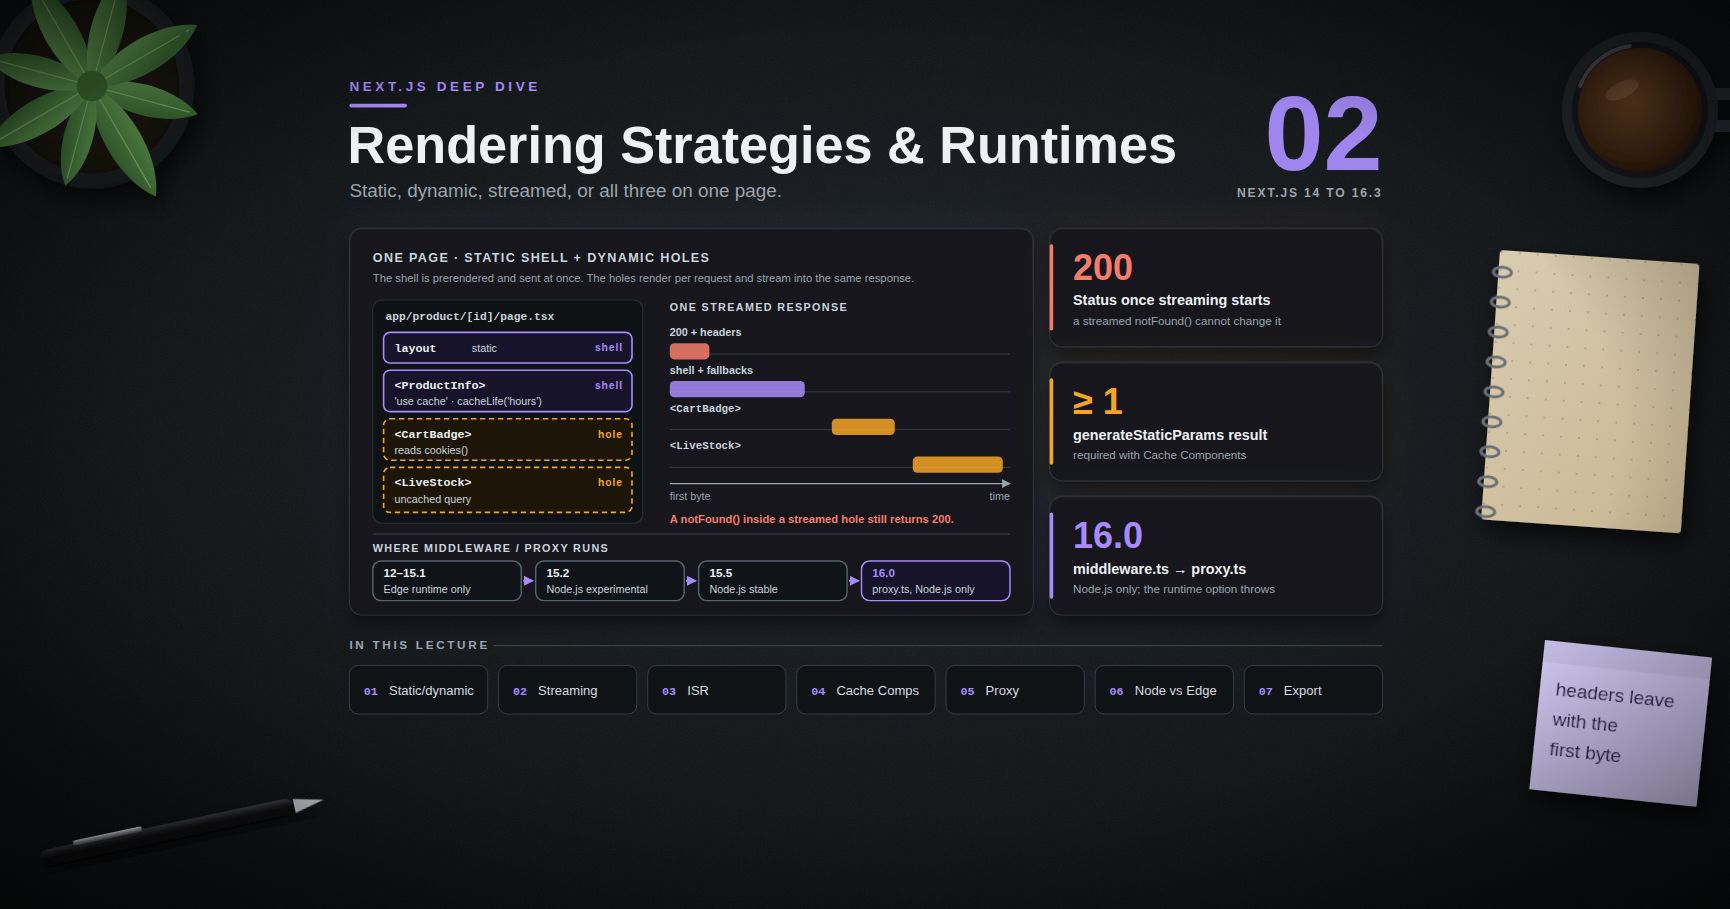1730x909 pixels.
Task: Click the 'first byte' axis label
Action: pos(690,497)
